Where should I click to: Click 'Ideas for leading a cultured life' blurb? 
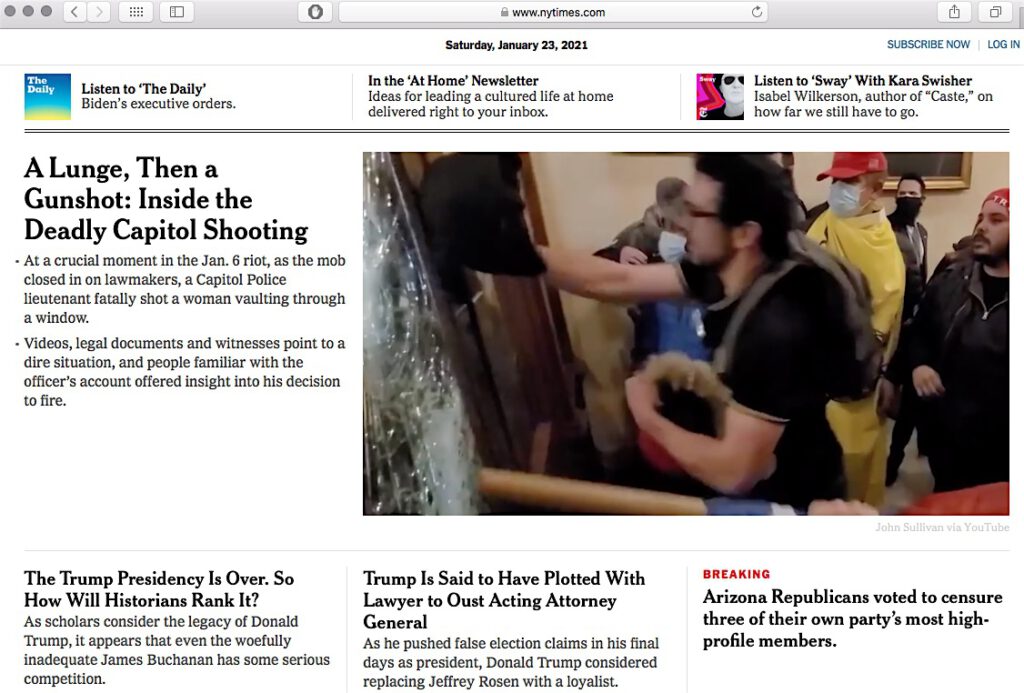coord(490,104)
